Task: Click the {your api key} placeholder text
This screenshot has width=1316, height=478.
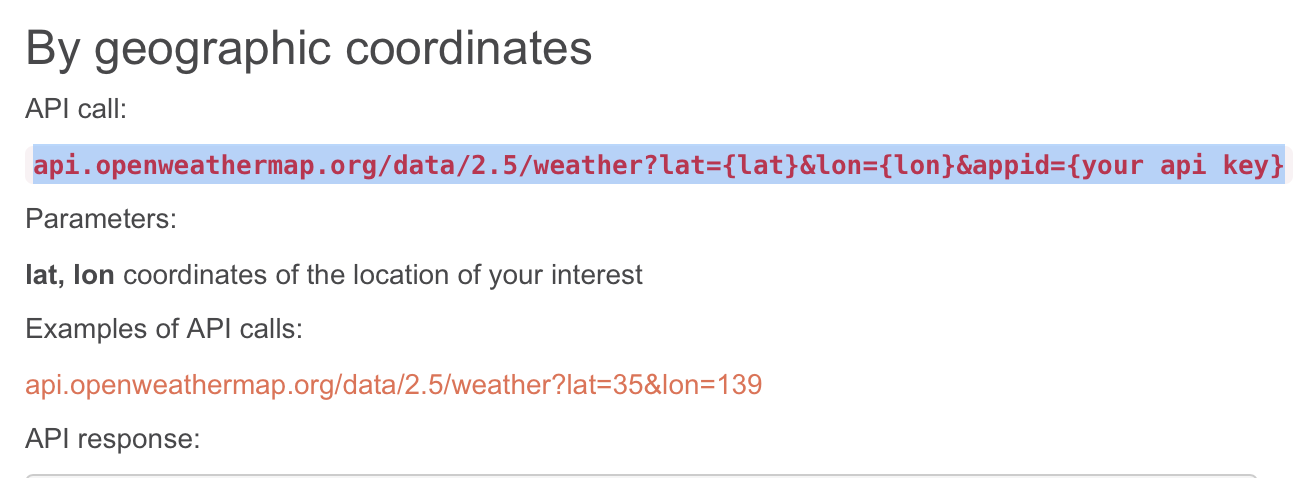Action: click(1176, 164)
